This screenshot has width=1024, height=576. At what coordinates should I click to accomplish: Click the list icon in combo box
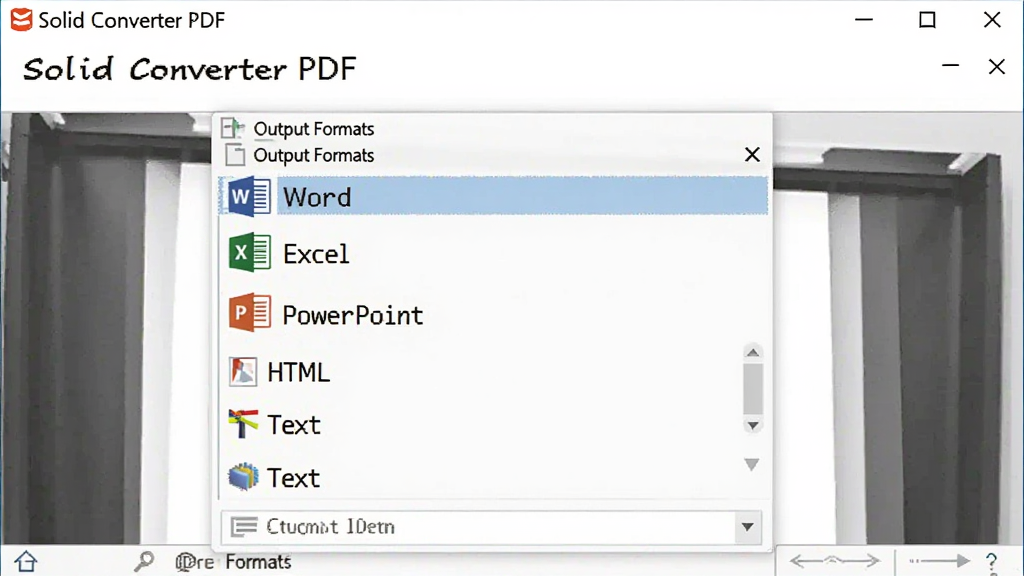point(244,526)
